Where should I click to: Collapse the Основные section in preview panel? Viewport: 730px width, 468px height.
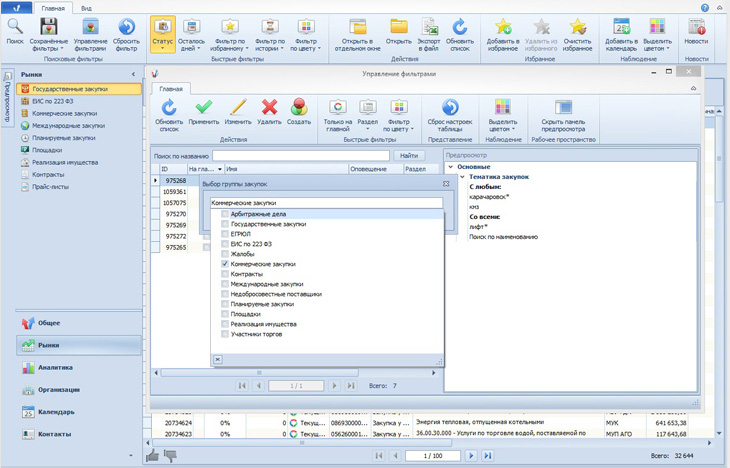[450, 167]
